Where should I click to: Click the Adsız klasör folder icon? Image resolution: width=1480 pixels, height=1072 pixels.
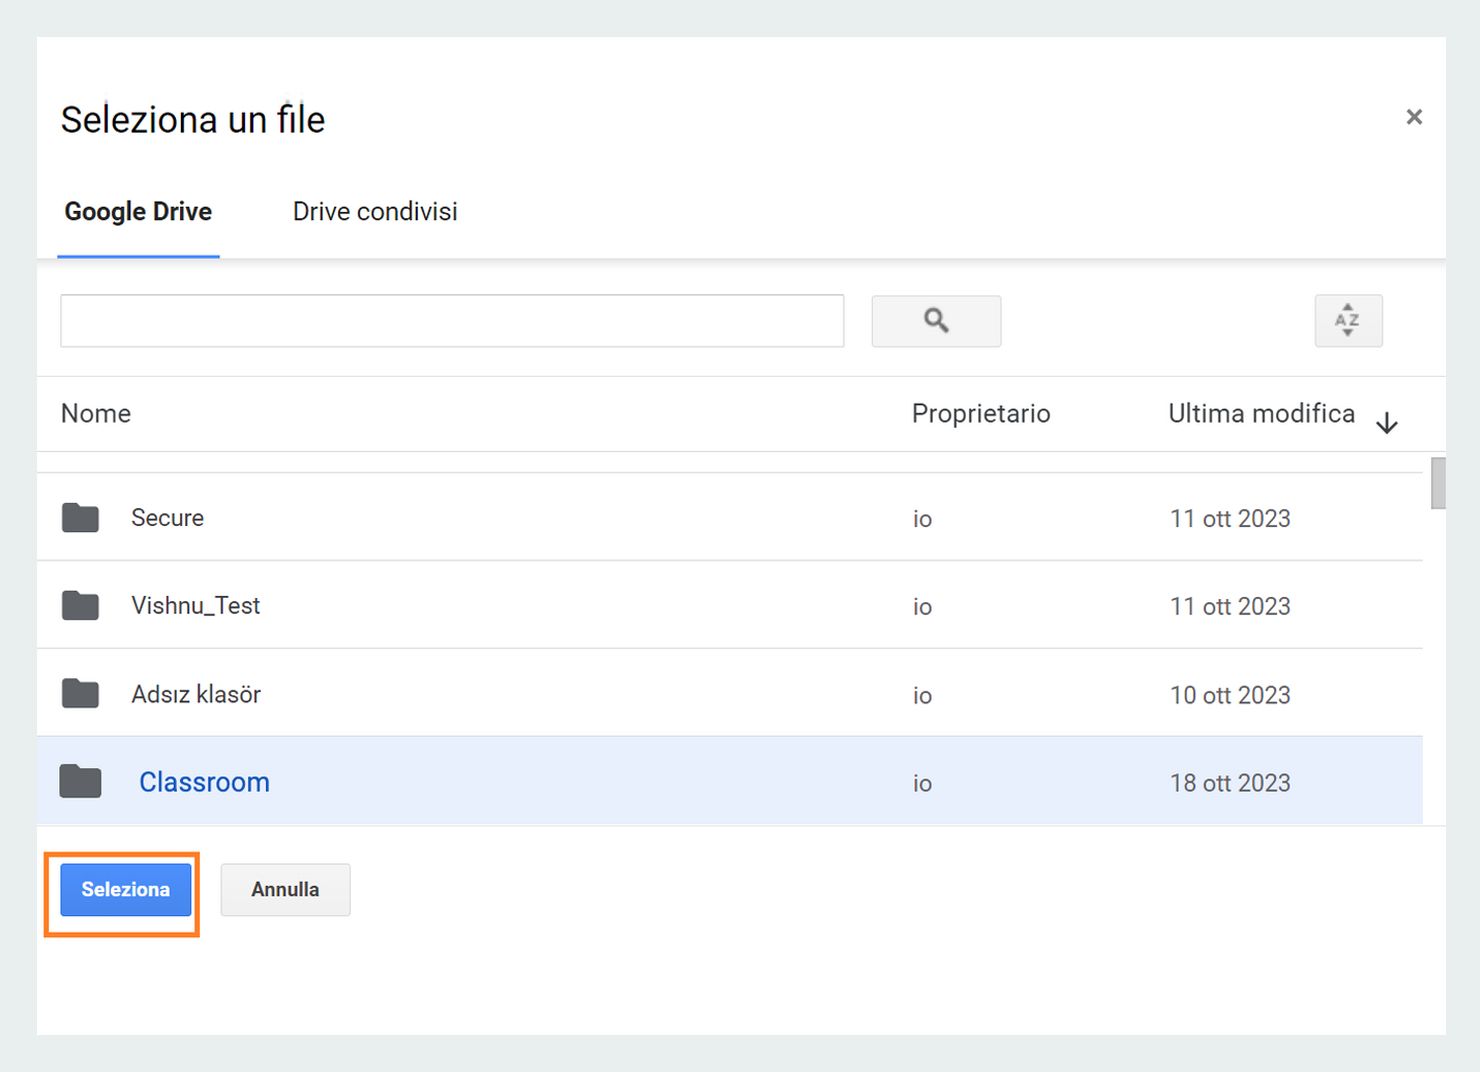point(80,694)
